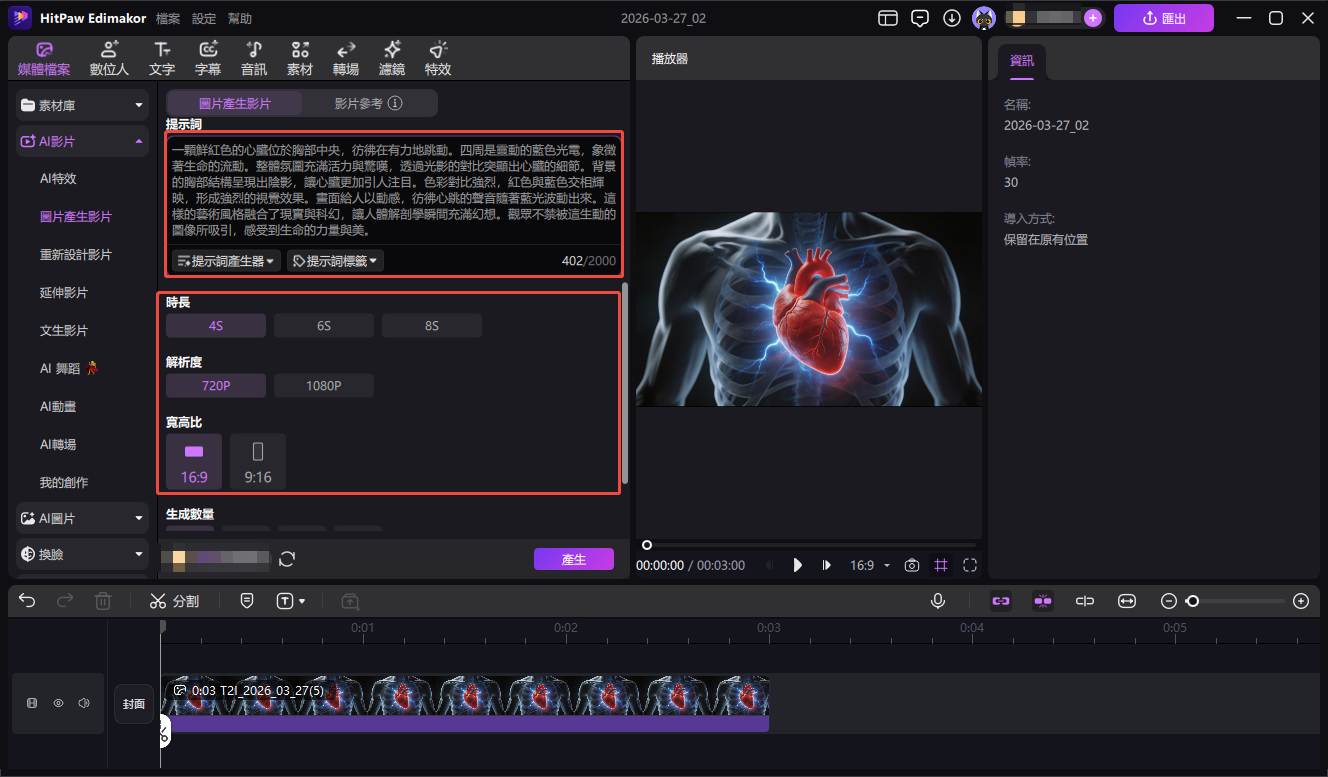Image resolution: width=1328 pixels, height=777 pixels.
Task: Open the 數位人 (digital human) panel
Action: click(x=108, y=57)
